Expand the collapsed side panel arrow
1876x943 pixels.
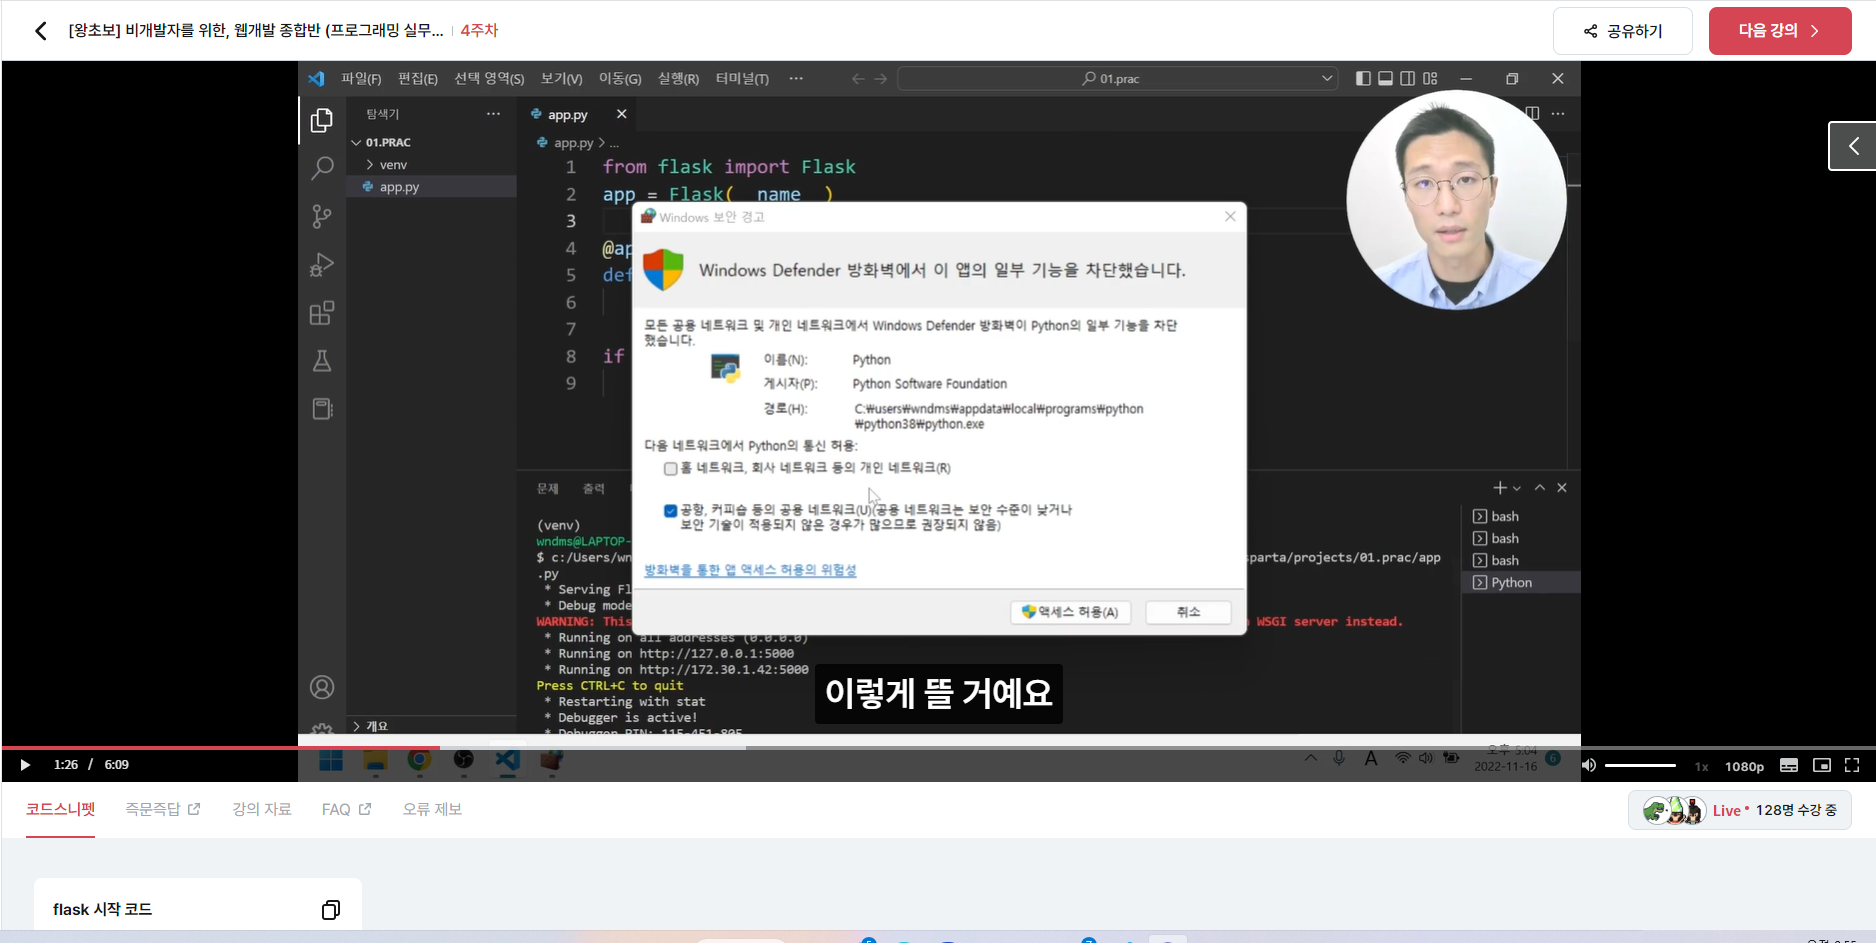coord(1853,146)
